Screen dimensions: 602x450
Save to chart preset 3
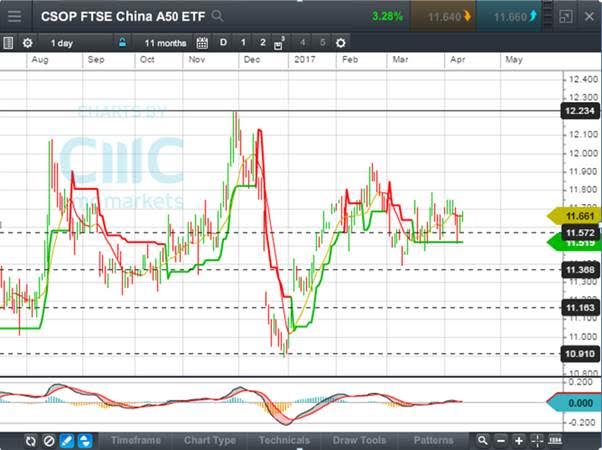tap(280, 43)
